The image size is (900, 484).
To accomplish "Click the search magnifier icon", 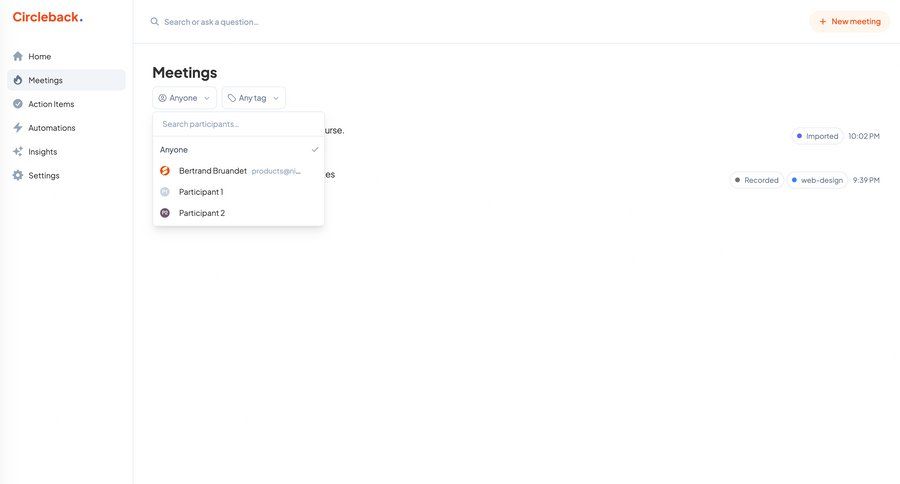I will (x=154, y=22).
